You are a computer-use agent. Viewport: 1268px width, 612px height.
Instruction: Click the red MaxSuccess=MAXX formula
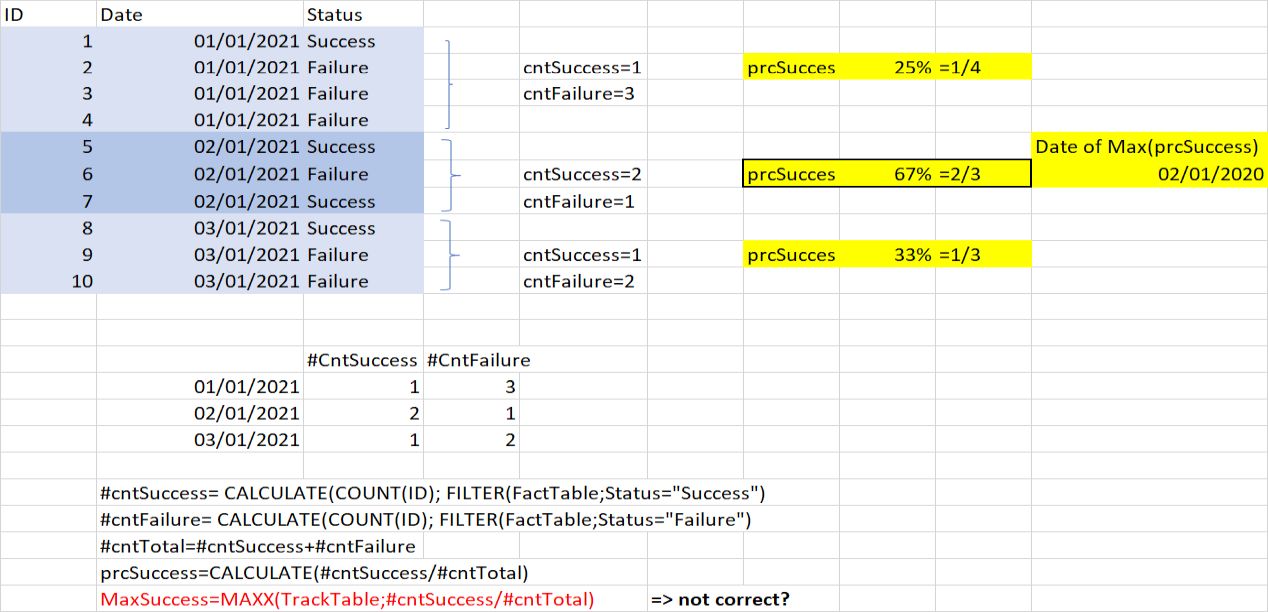(347, 599)
